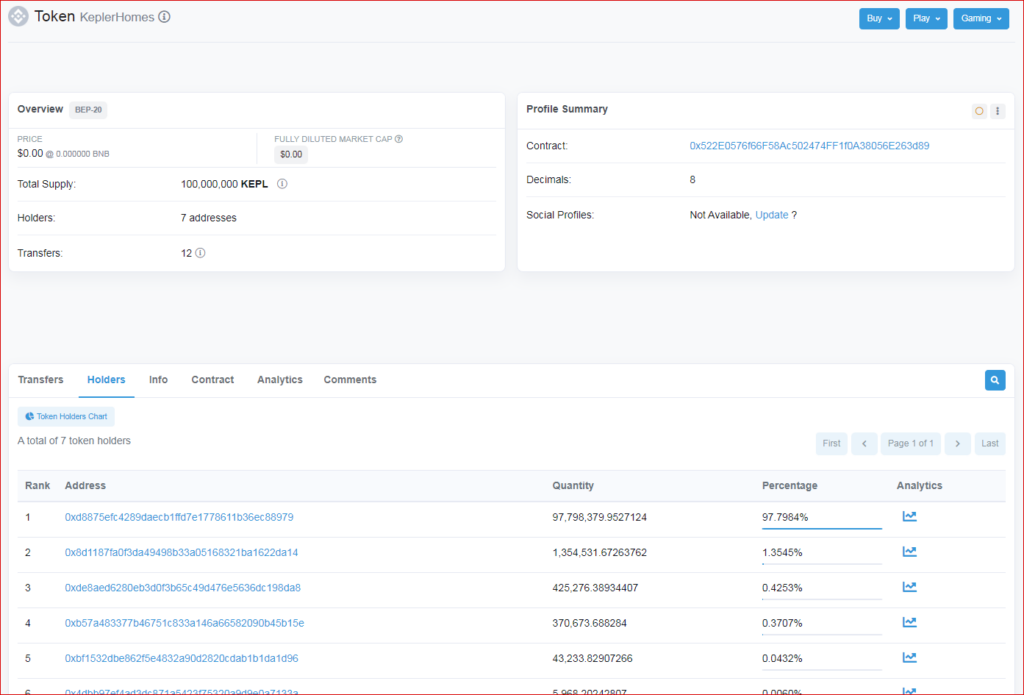This screenshot has width=1024, height=695.
Task: Open holder address 0x8d1187fa0f3da49498b33a
Action: tap(182, 552)
